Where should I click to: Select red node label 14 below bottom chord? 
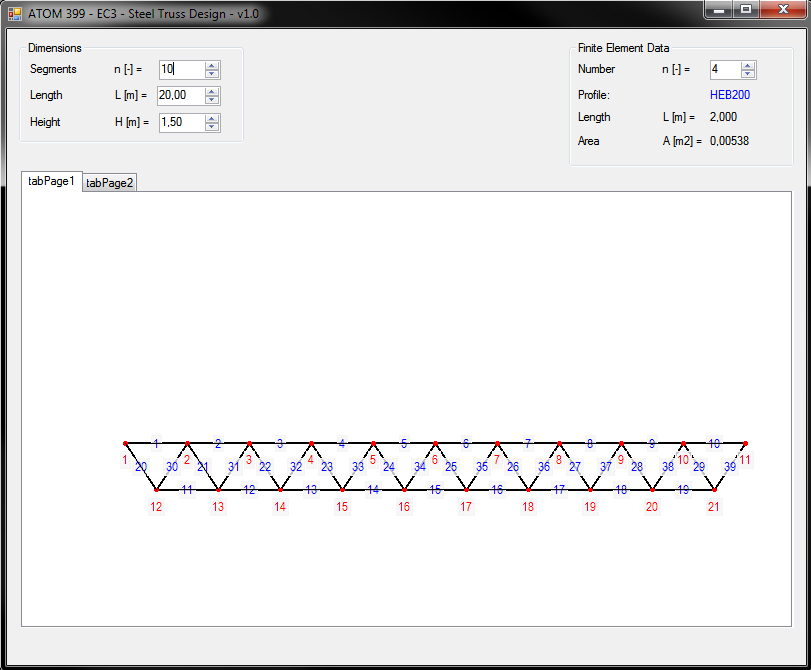[280, 507]
